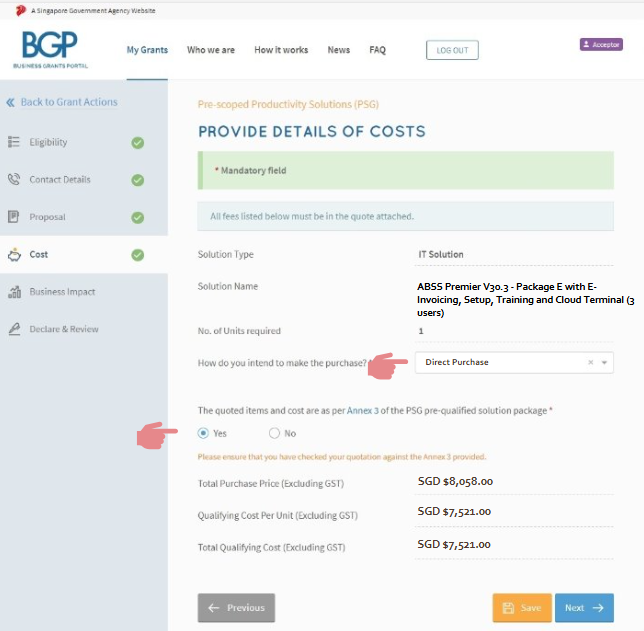Select Yes for Annex 3 quoted items
Viewport: 644px width, 631px height.
click(203, 433)
